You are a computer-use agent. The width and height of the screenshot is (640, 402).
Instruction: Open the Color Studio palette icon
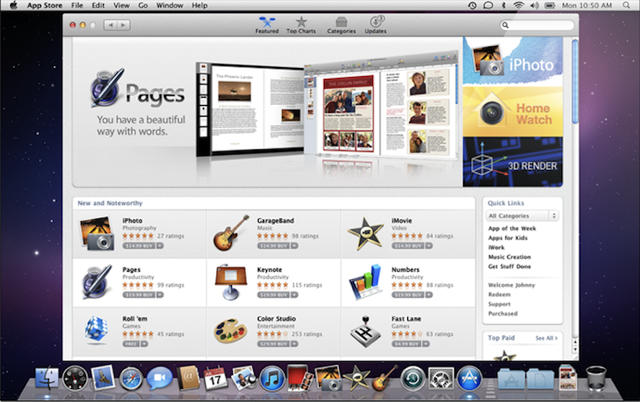[x=231, y=332]
